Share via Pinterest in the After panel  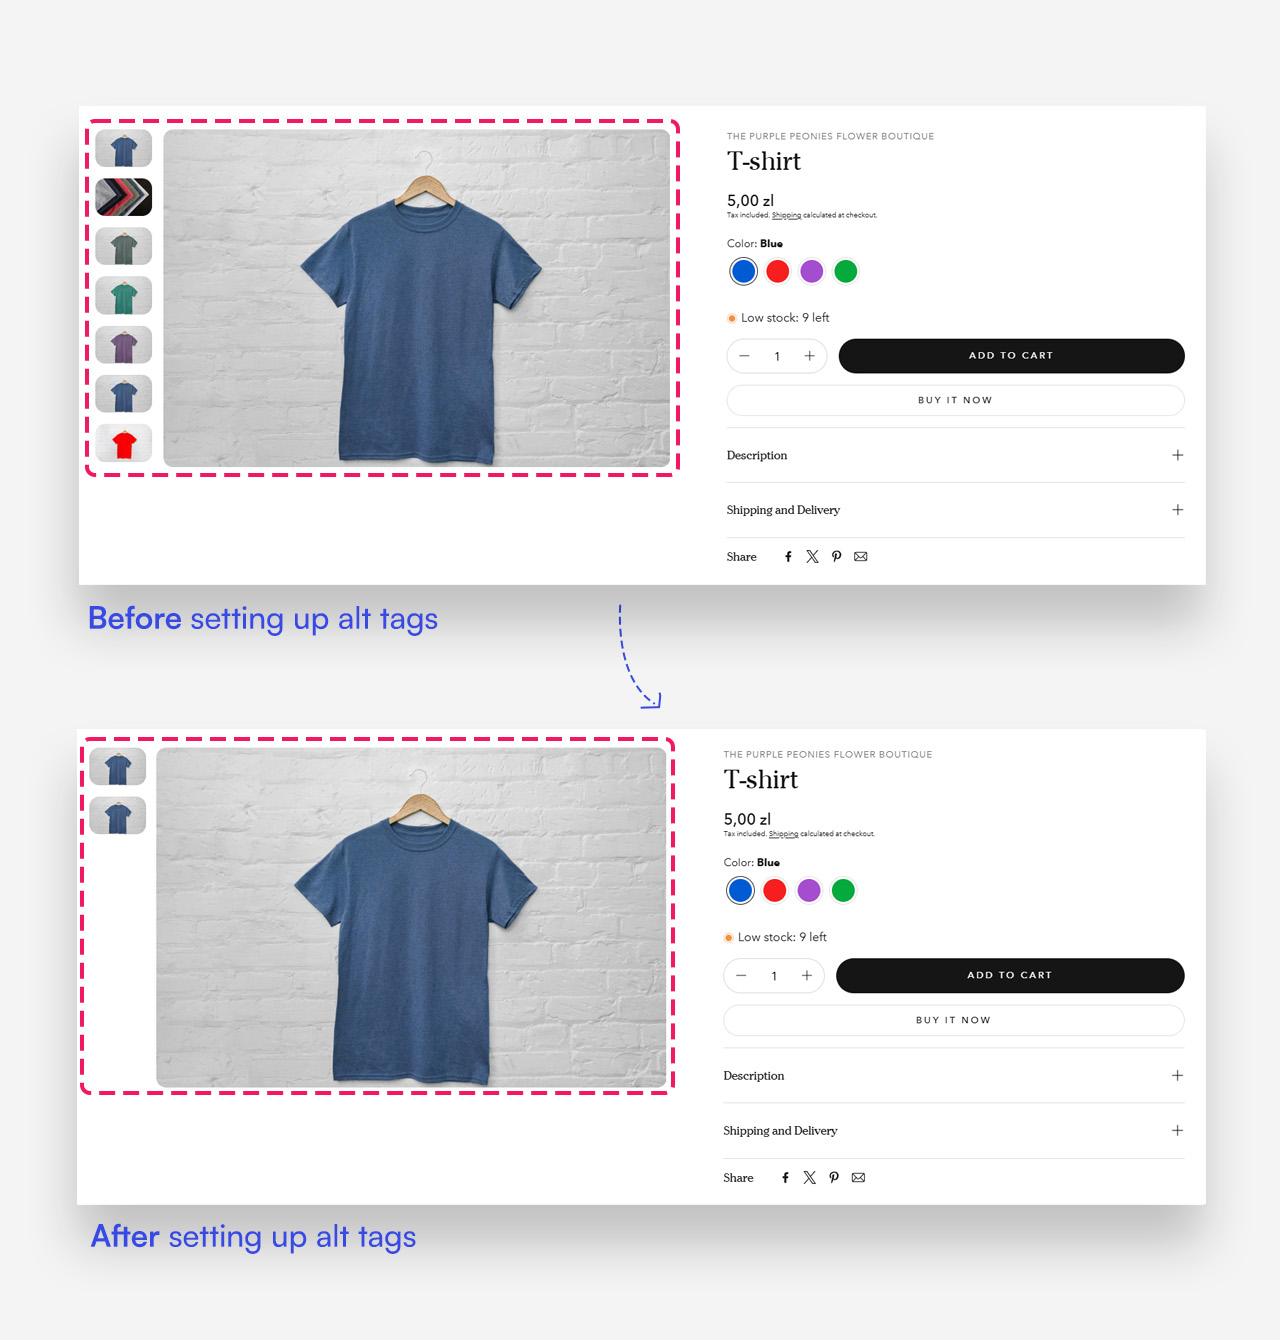pyautogui.click(x=833, y=1178)
